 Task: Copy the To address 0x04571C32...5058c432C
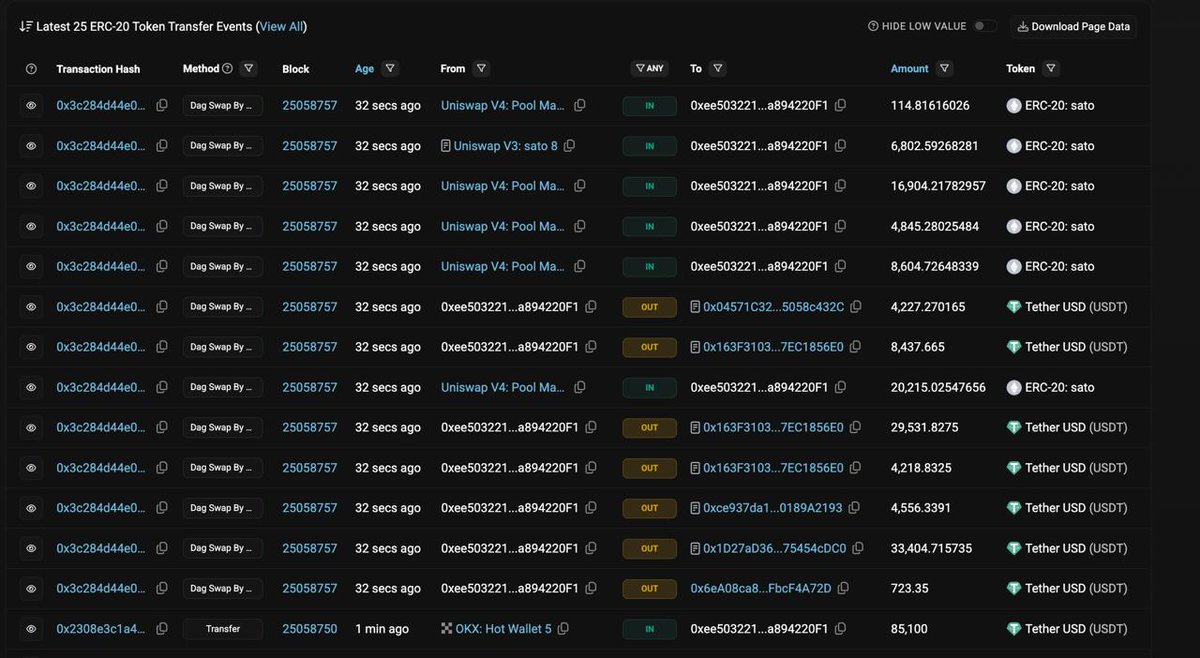856,307
